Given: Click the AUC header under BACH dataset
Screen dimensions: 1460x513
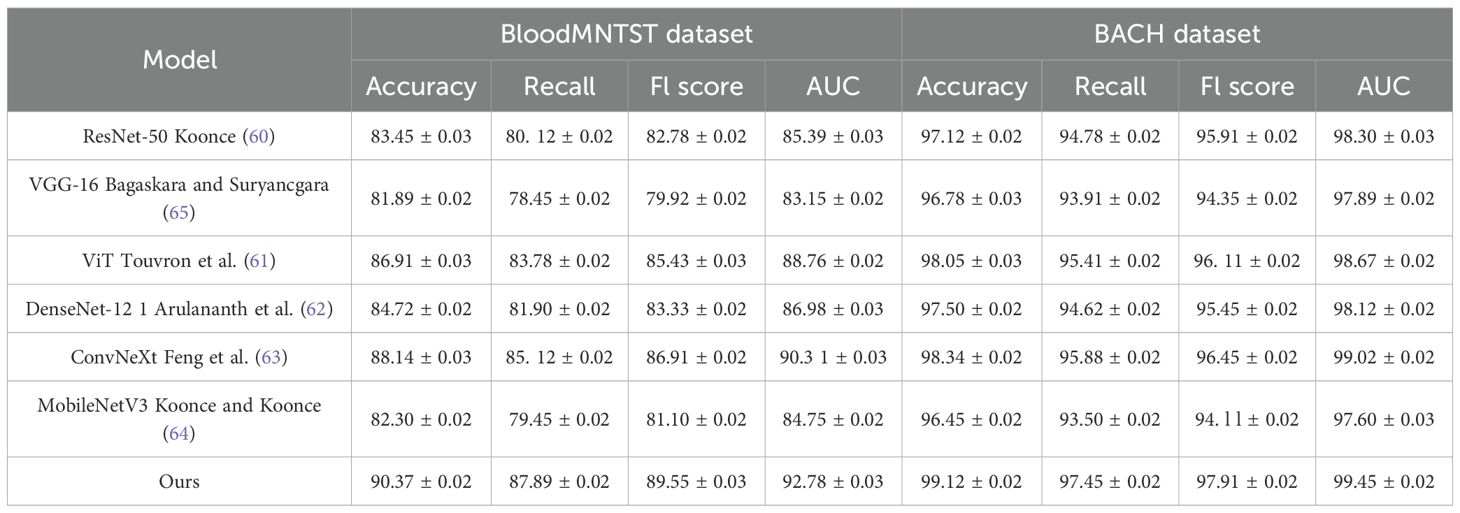Looking at the screenshot, I should pyautogui.click(x=1384, y=87).
